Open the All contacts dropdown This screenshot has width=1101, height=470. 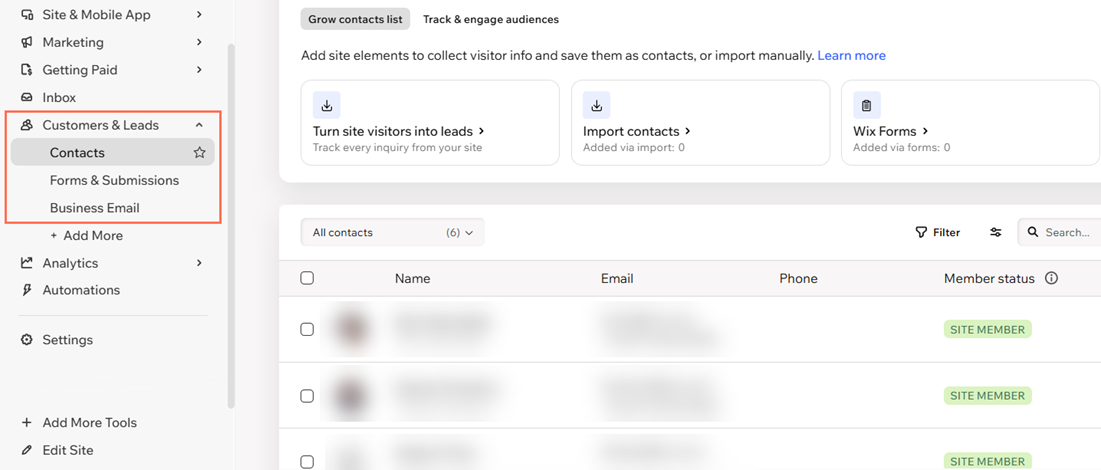click(393, 233)
